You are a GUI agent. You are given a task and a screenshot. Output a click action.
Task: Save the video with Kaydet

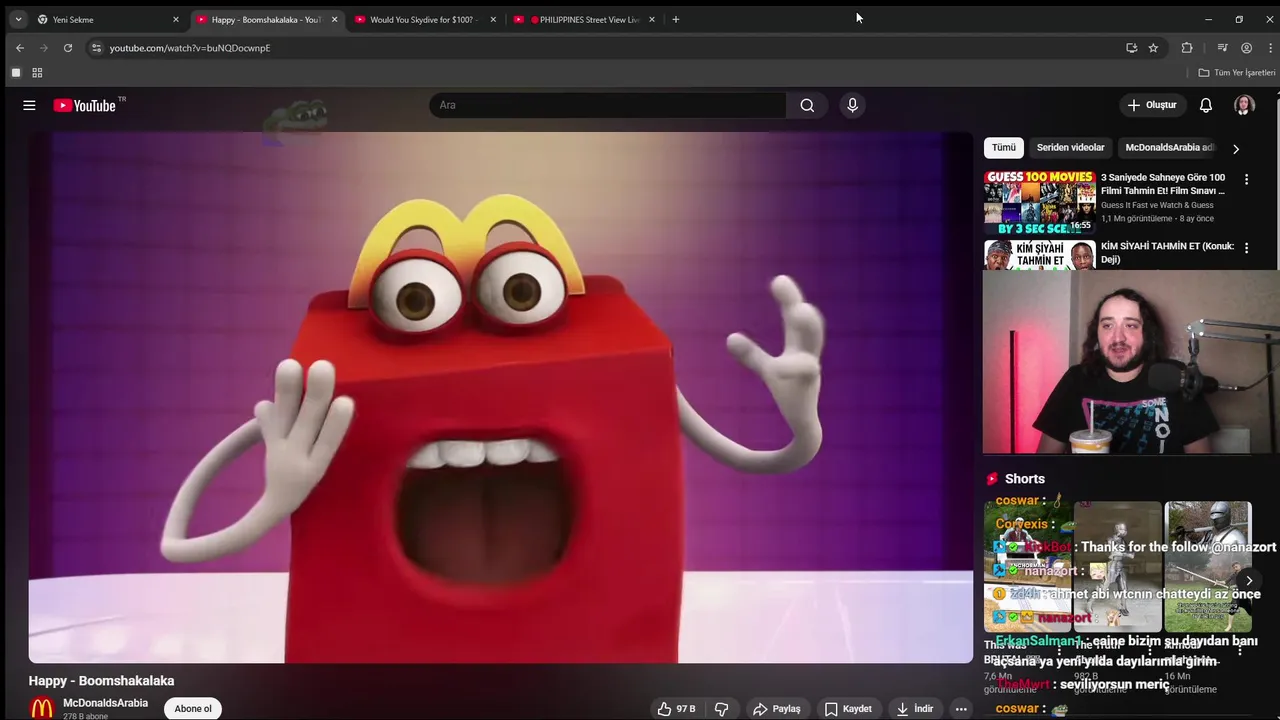(x=848, y=709)
